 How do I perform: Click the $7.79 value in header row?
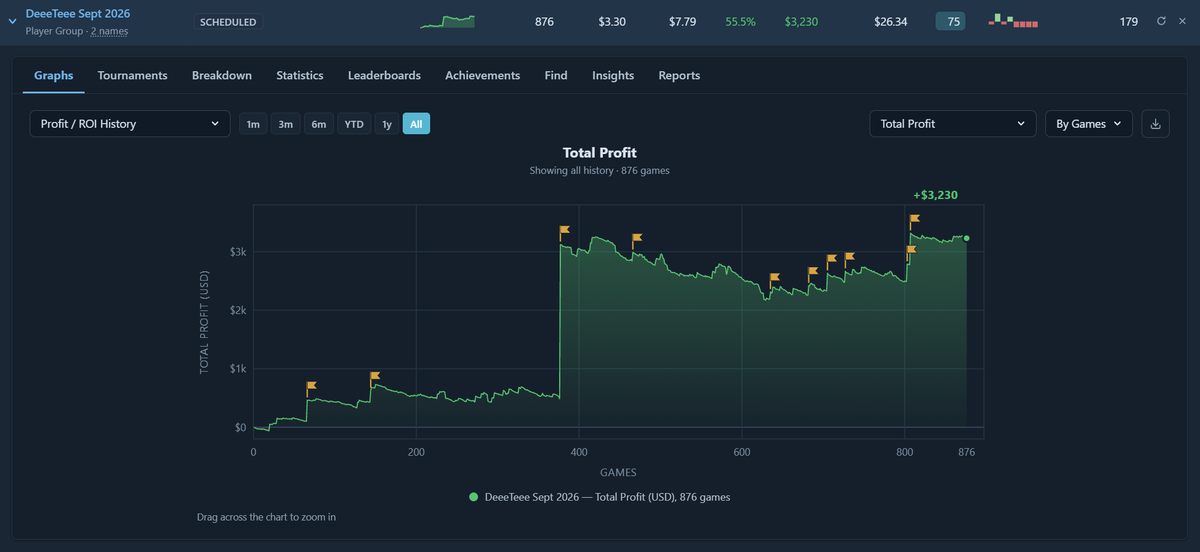pyautogui.click(x=682, y=21)
